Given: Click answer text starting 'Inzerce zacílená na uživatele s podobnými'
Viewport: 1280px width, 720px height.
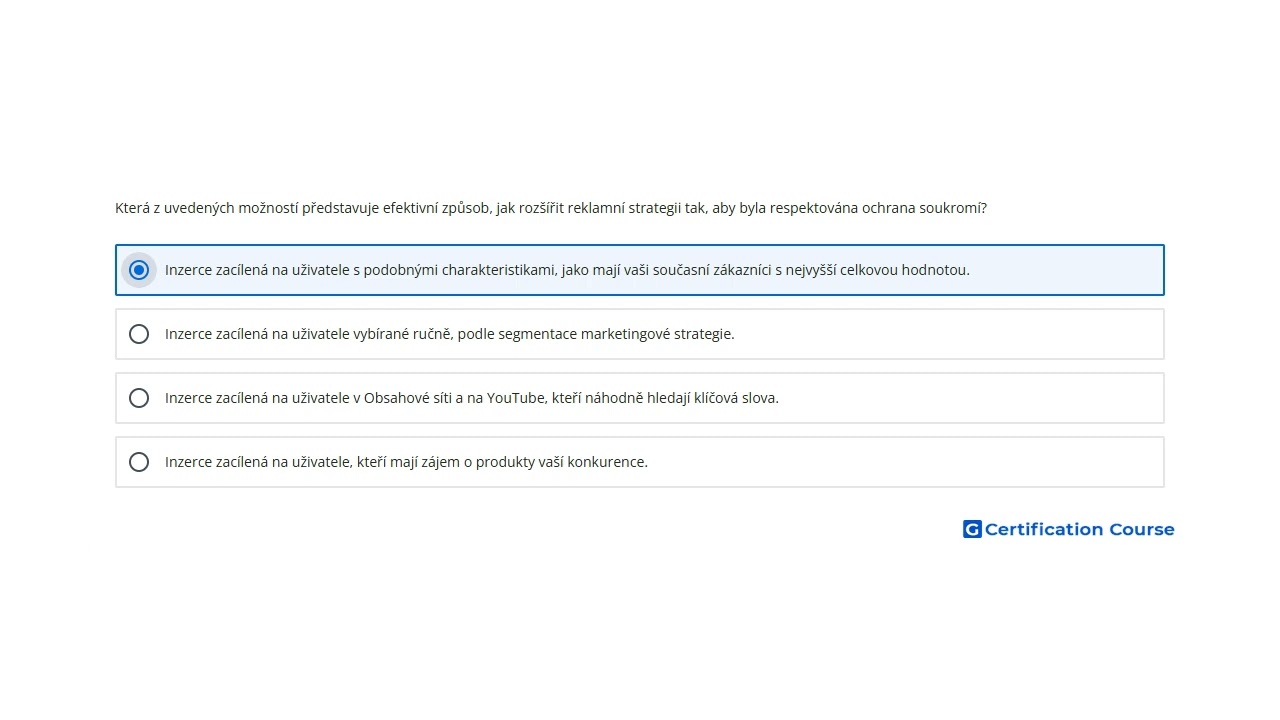Looking at the screenshot, I should point(567,270).
